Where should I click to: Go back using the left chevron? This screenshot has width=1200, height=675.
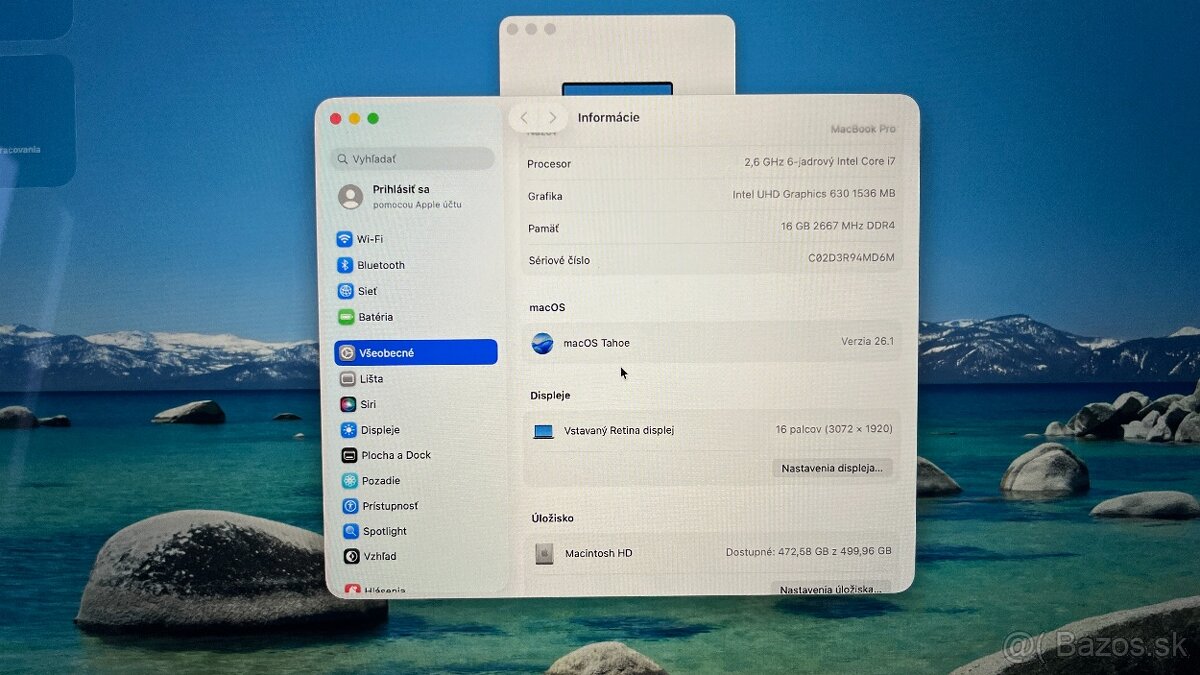pyautogui.click(x=524, y=118)
